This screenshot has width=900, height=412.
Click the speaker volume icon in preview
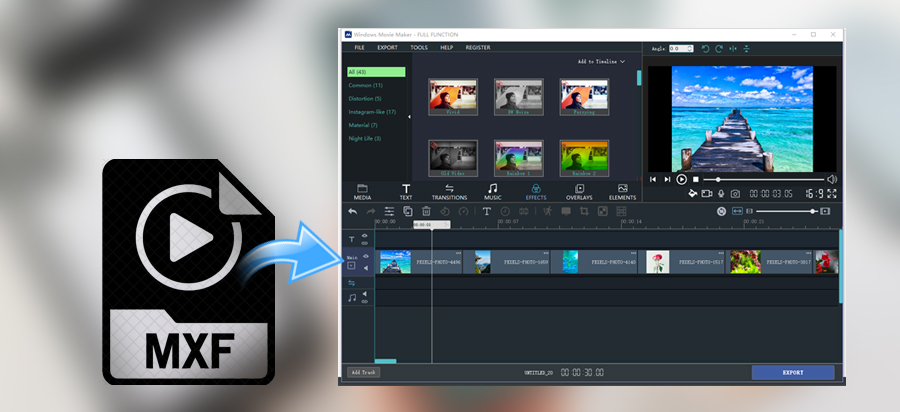[832, 179]
